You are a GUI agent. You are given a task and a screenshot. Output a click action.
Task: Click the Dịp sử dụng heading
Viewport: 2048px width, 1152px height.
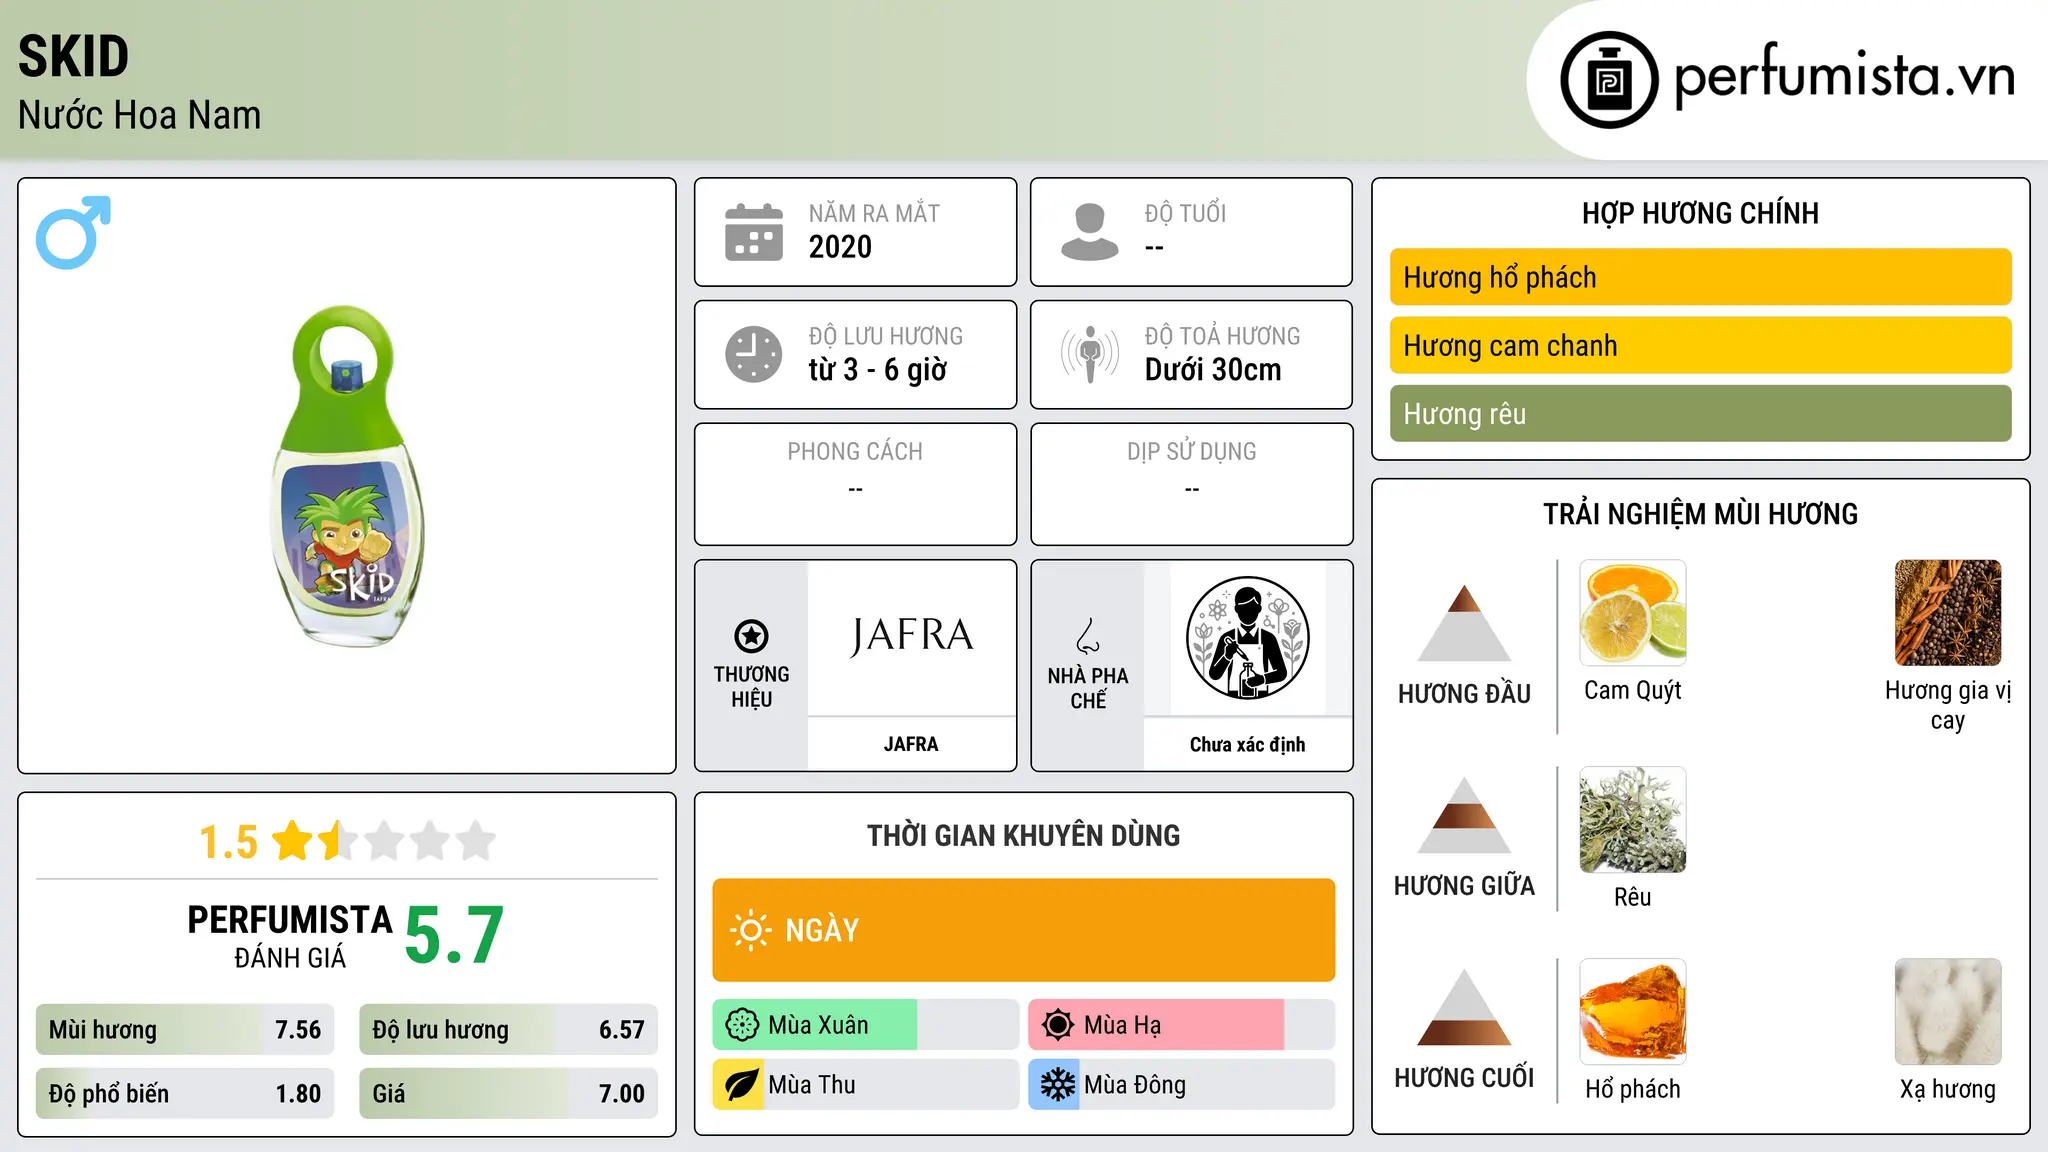point(1191,452)
